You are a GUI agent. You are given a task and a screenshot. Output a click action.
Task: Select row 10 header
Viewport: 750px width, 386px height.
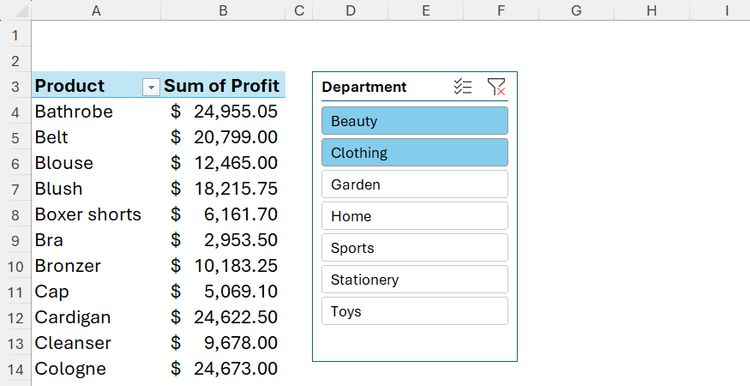pyautogui.click(x=15, y=266)
